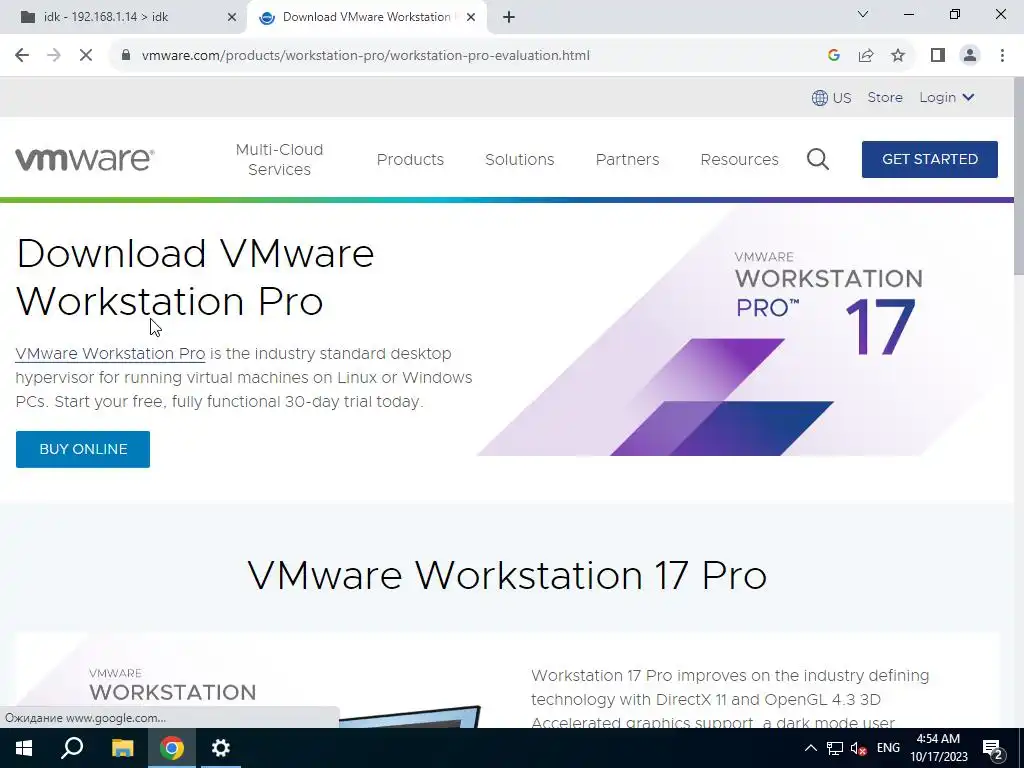Open a new tab with the plus button
This screenshot has height=768, width=1024.
[x=509, y=17]
